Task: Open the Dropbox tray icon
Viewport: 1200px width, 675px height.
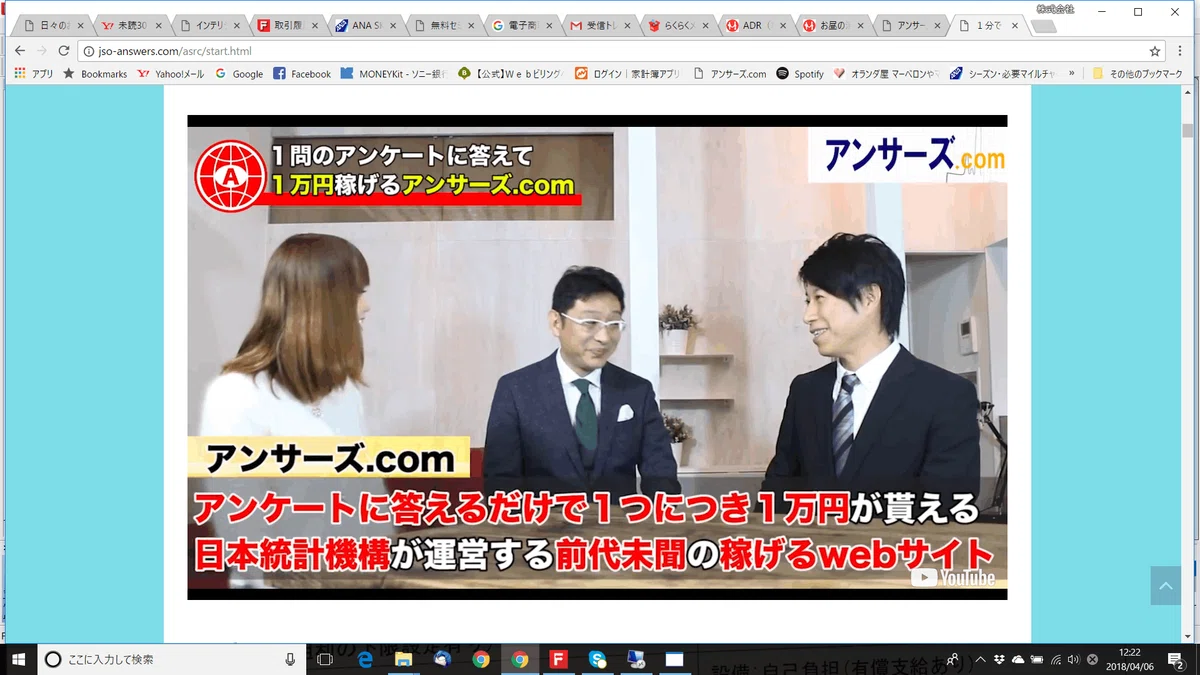Action: click(x=999, y=659)
